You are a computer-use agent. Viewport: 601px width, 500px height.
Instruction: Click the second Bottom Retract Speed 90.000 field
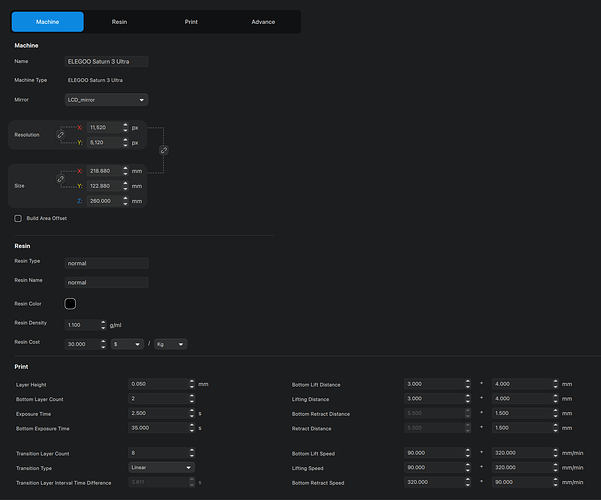click(x=522, y=482)
